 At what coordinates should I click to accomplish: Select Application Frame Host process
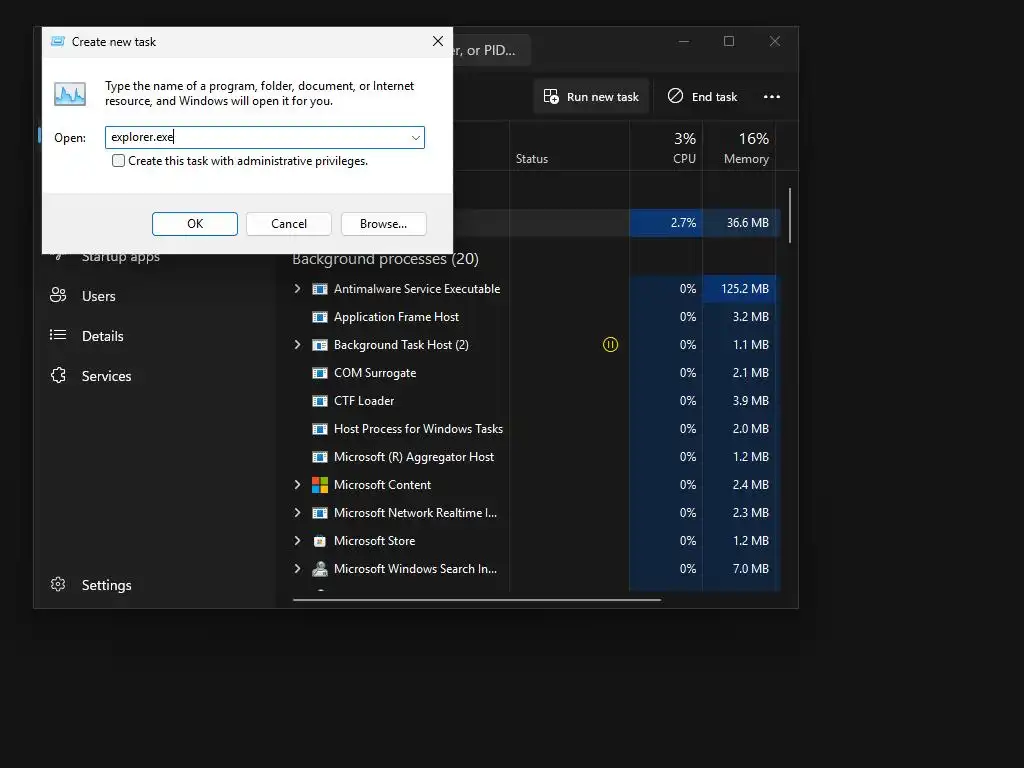tap(396, 317)
